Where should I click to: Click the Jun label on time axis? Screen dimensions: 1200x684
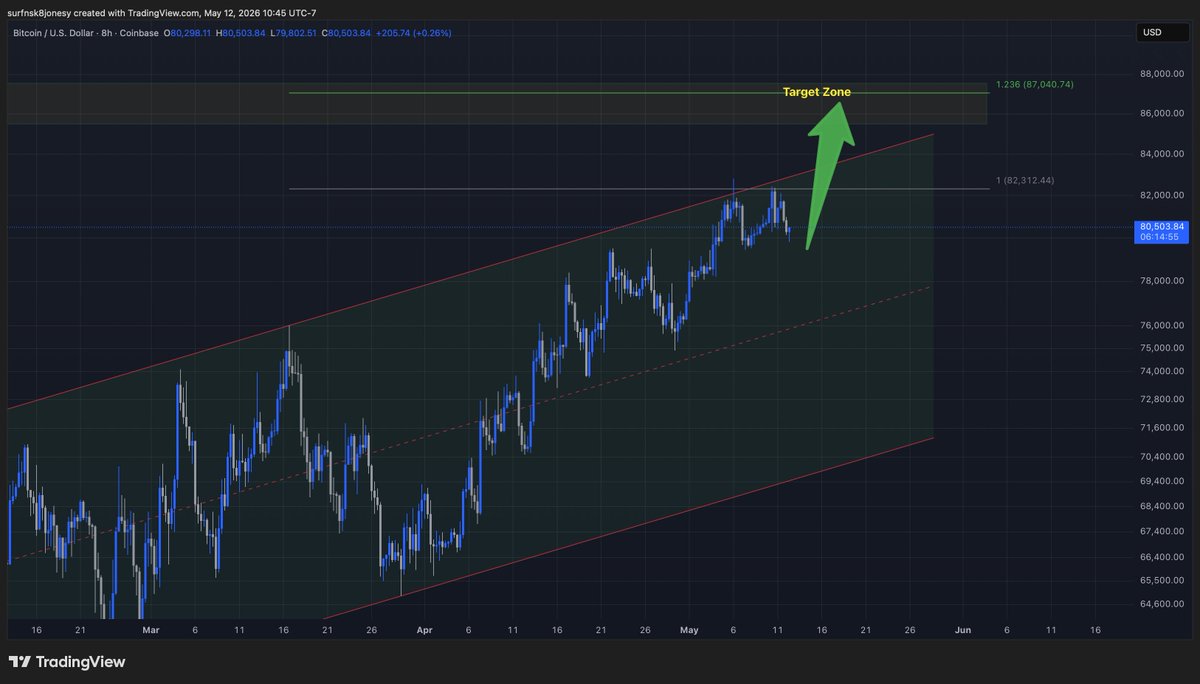(x=963, y=630)
